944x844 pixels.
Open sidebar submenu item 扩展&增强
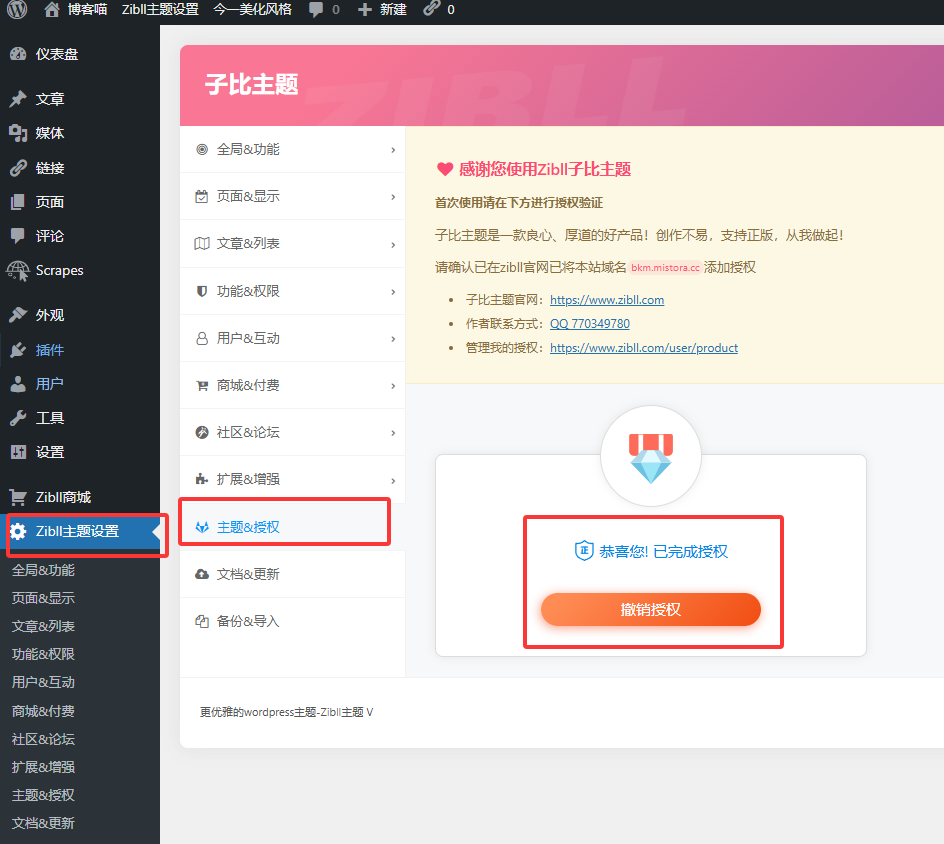pyautogui.click(x=43, y=767)
